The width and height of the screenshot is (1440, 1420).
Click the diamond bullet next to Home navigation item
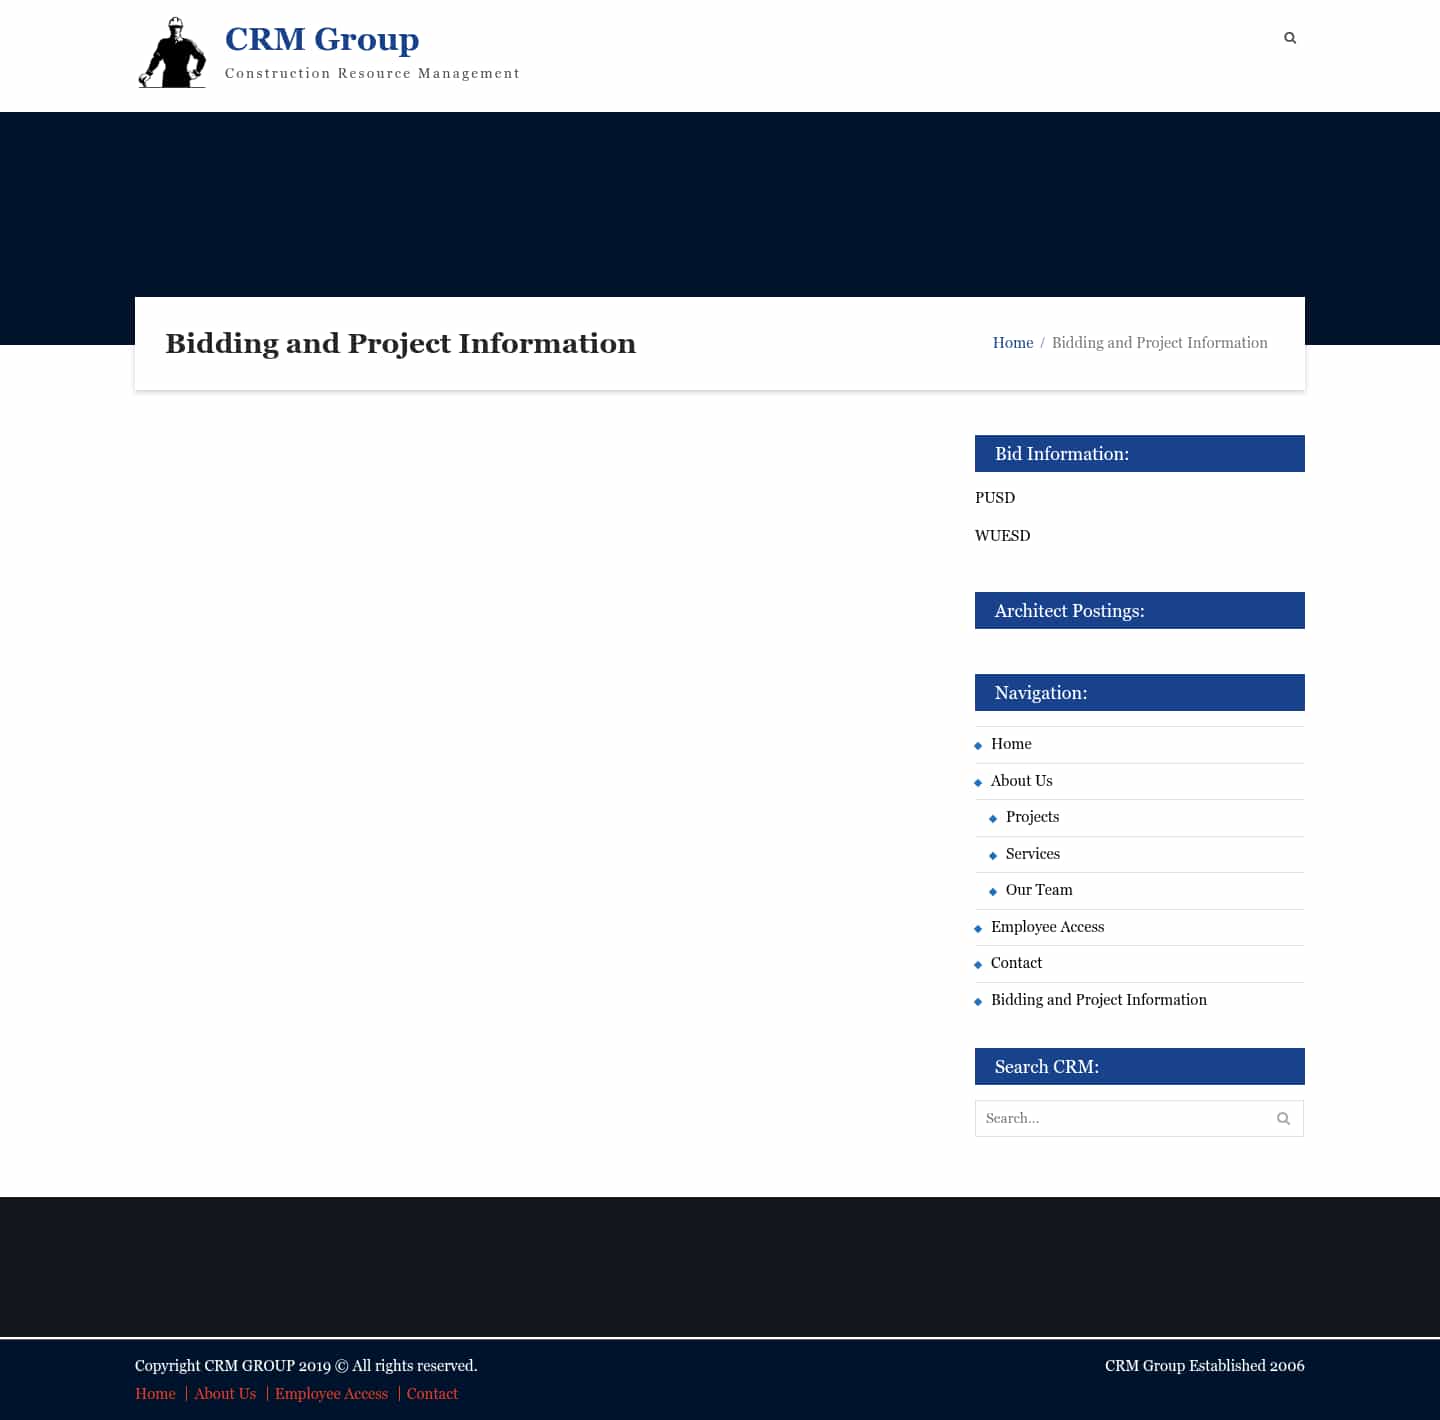977,745
